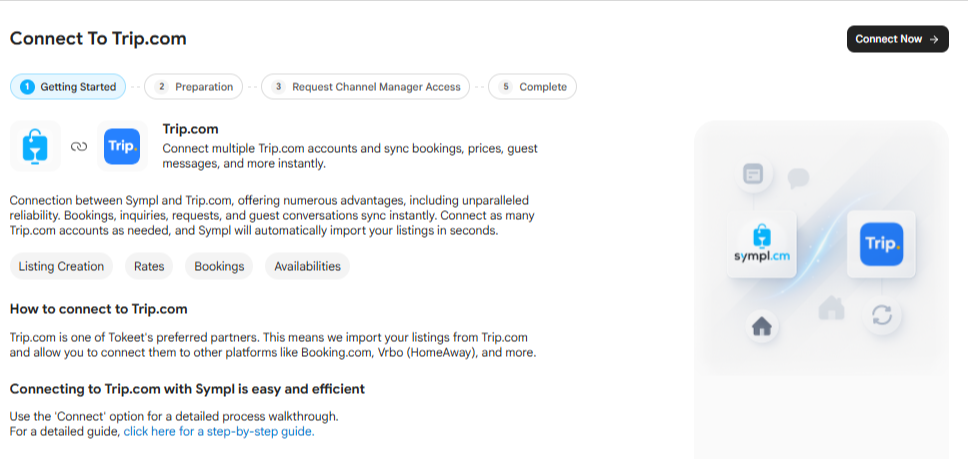Click the dark home icon in illustration
Viewport: 968px width, 459px height.
762,326
